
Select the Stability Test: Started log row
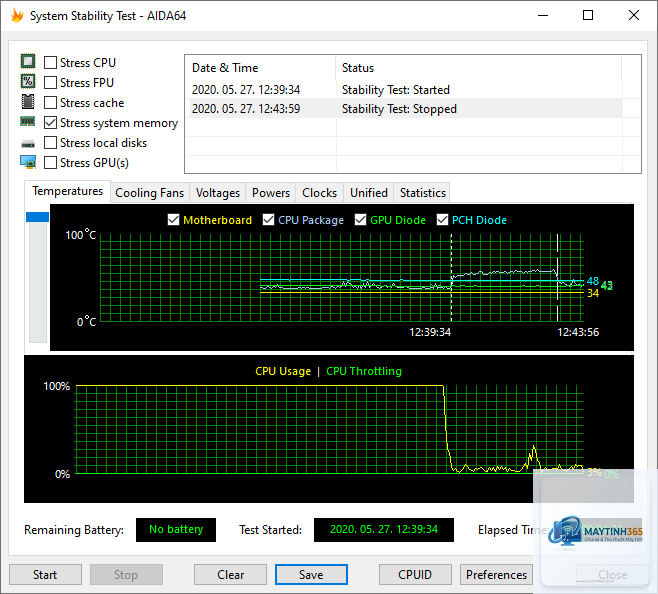(405, 90)
